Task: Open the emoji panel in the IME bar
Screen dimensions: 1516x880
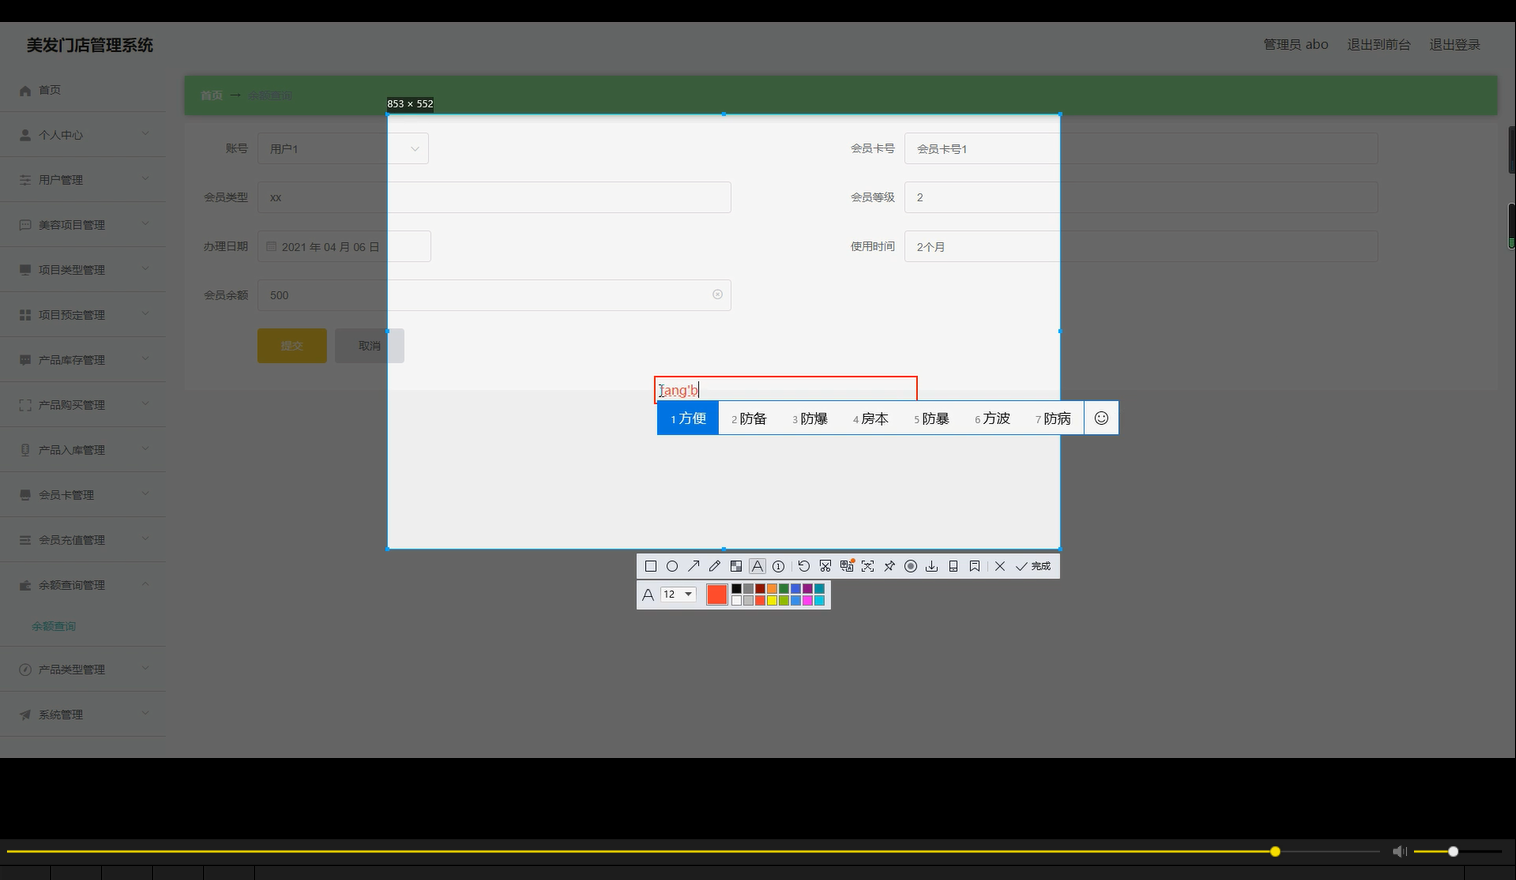Action: tap(1101, 418)
